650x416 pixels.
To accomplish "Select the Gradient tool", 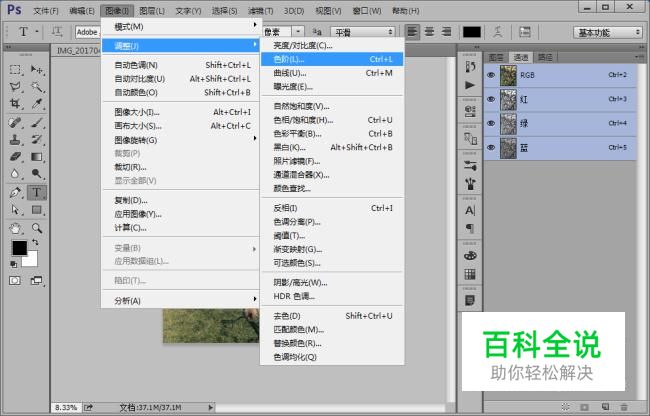I will point(37,157).
